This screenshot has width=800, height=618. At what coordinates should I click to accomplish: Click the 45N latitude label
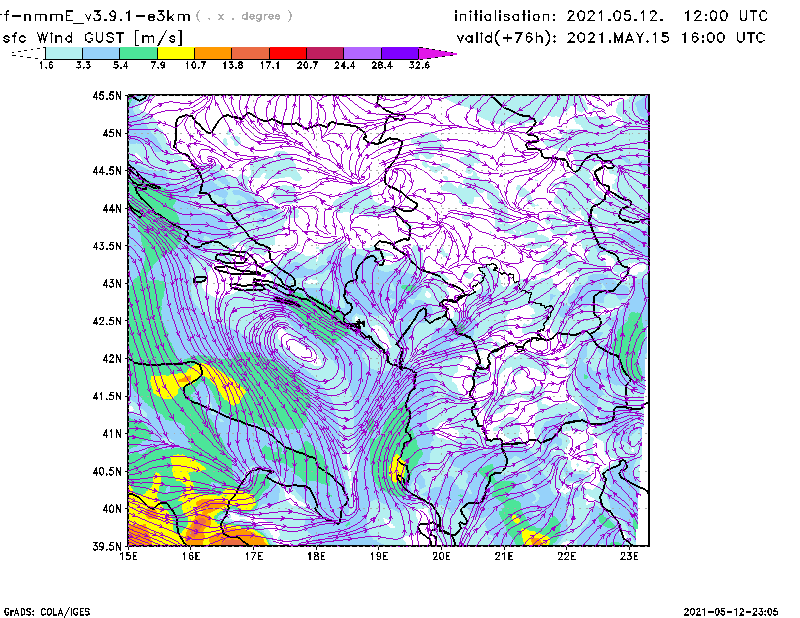[x=112, y=133]
